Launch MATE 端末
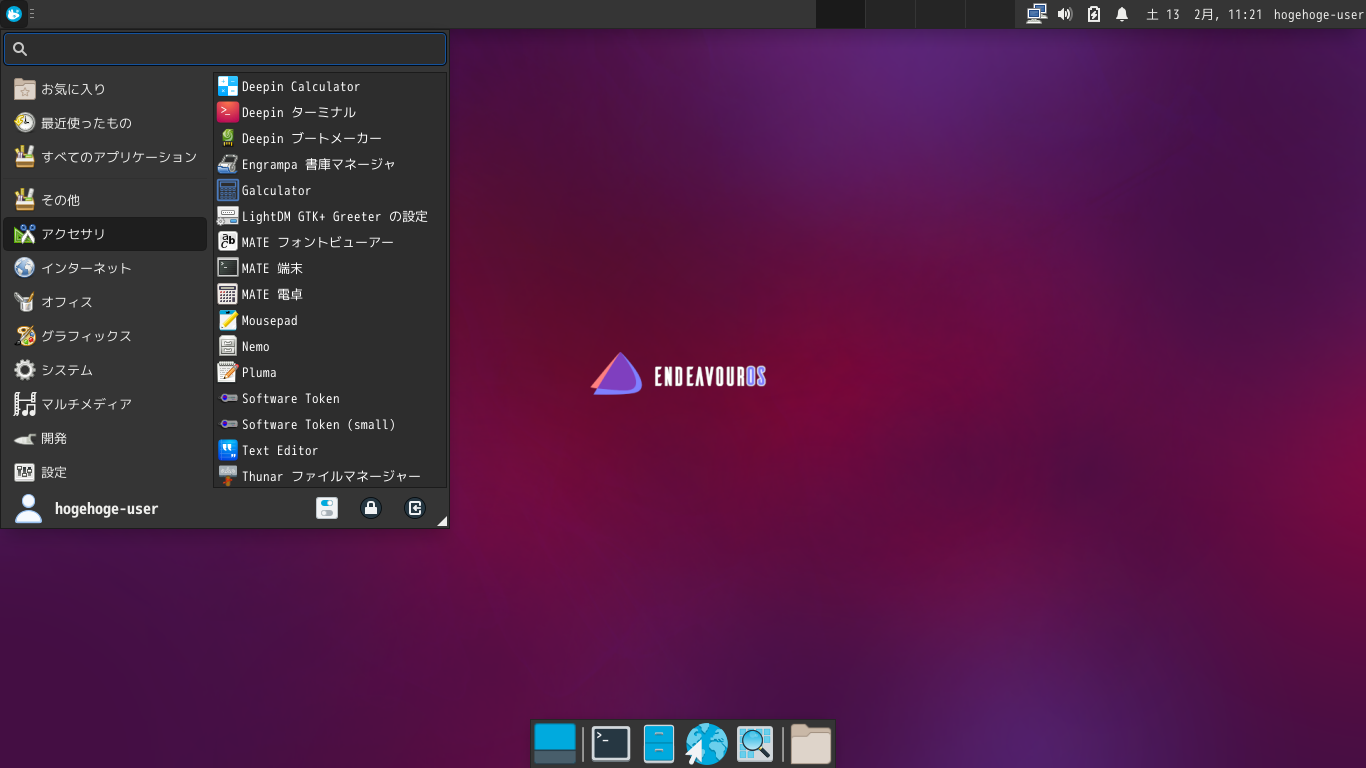Viewport: 1366px width, 768px height. (x=330, y=269)
